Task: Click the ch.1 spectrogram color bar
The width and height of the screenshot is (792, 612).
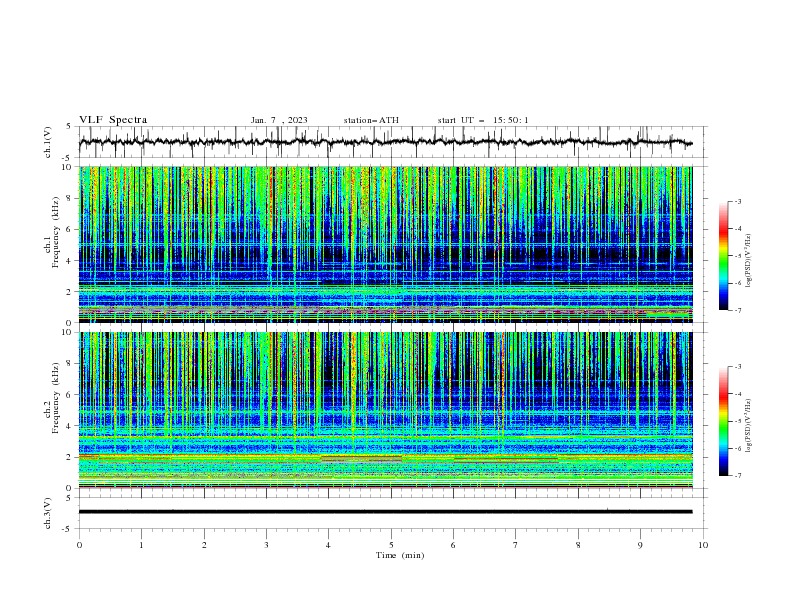Action: [x=723, y=255]
